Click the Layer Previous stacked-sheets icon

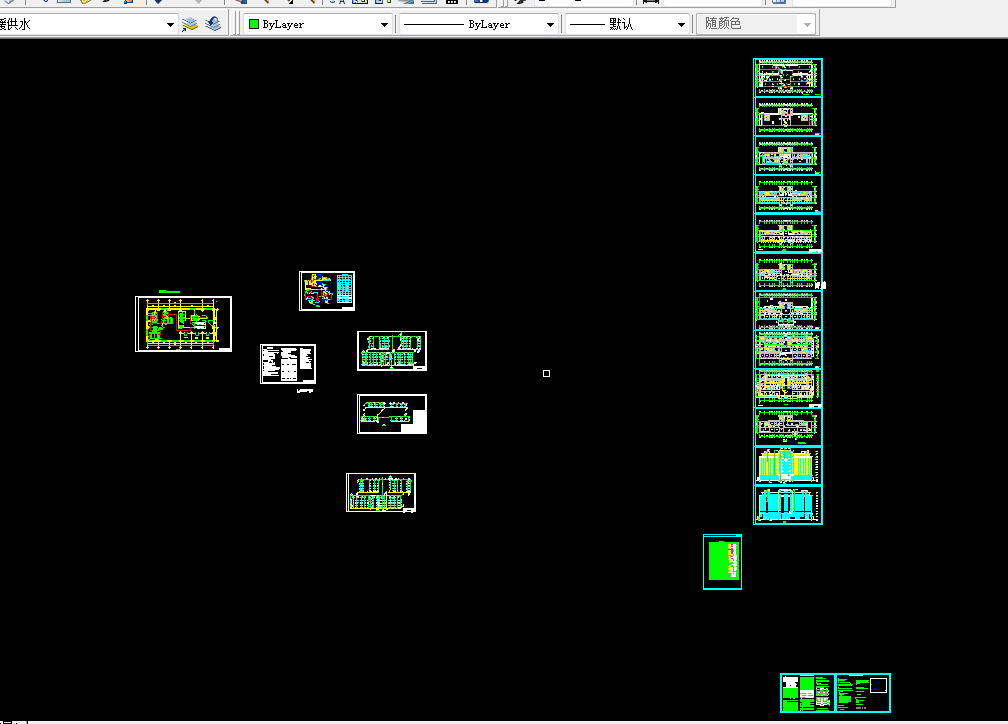click(x=213, y=24)
